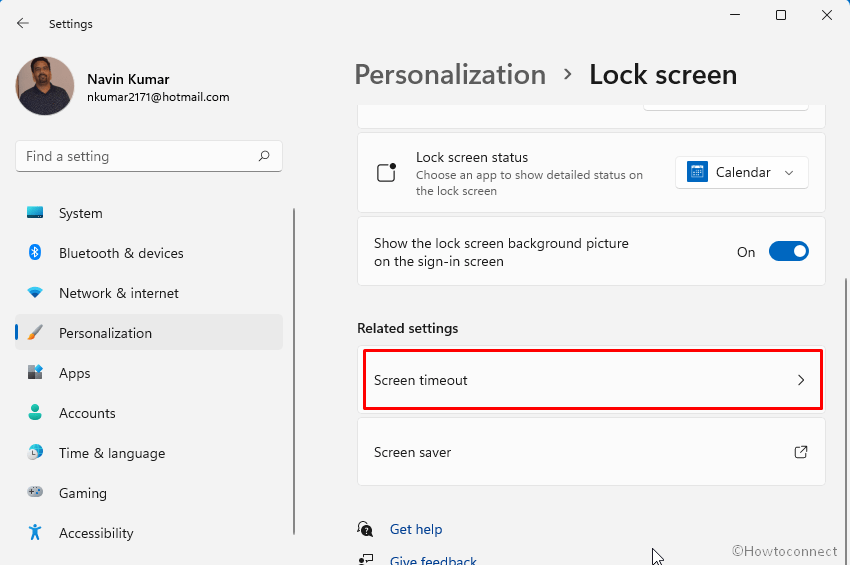
Task: Open Screen saver settings
Action: [591, 452]
